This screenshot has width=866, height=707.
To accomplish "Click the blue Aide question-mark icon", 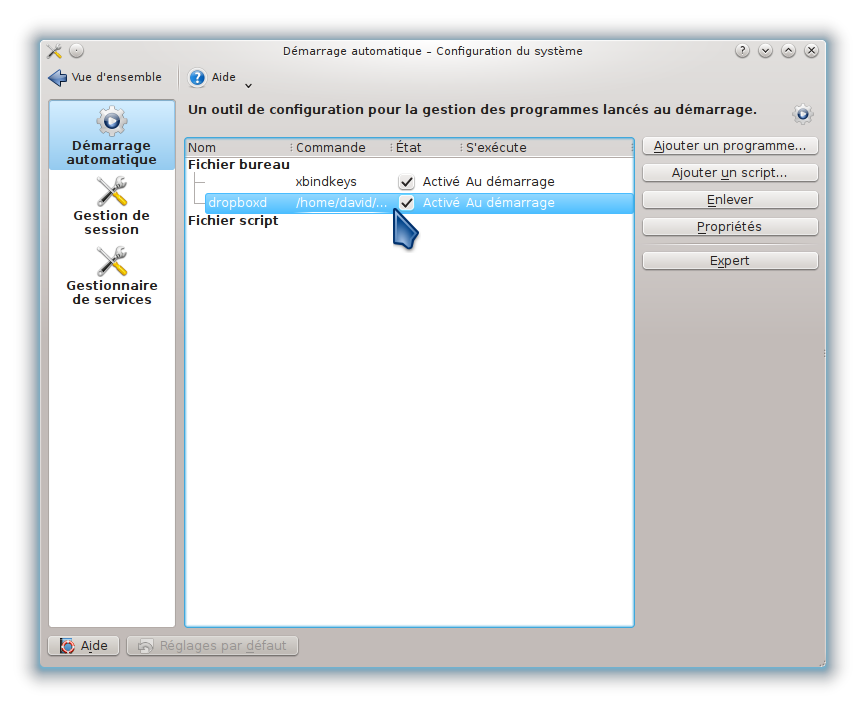I will [197, 78].
